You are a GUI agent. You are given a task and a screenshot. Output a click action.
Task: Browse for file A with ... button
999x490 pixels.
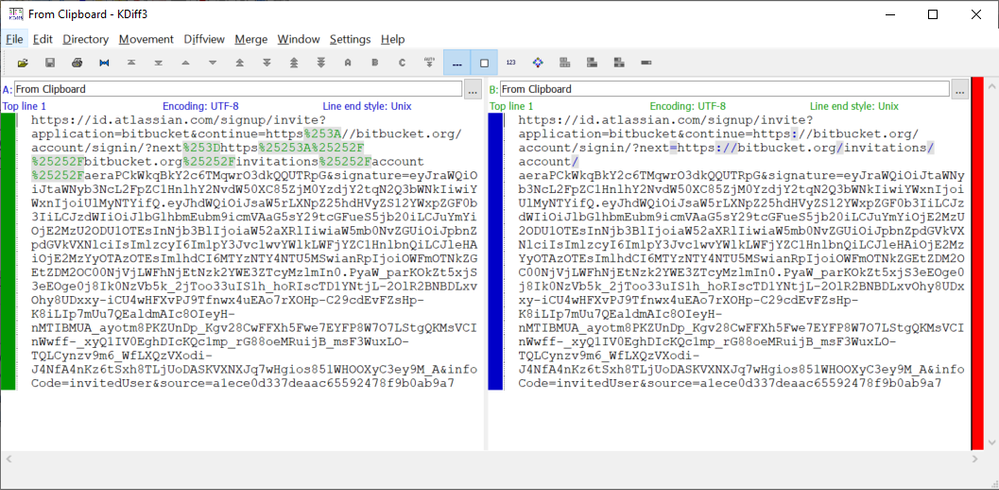(x=473, y=89)
